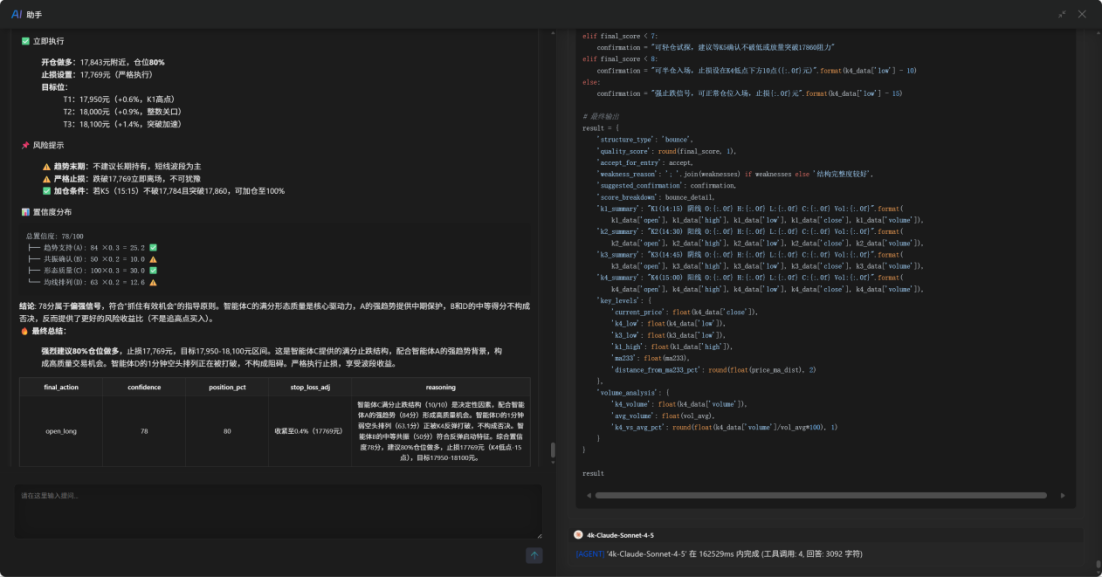
Task: Click the send arrow button
Action: 534,555
